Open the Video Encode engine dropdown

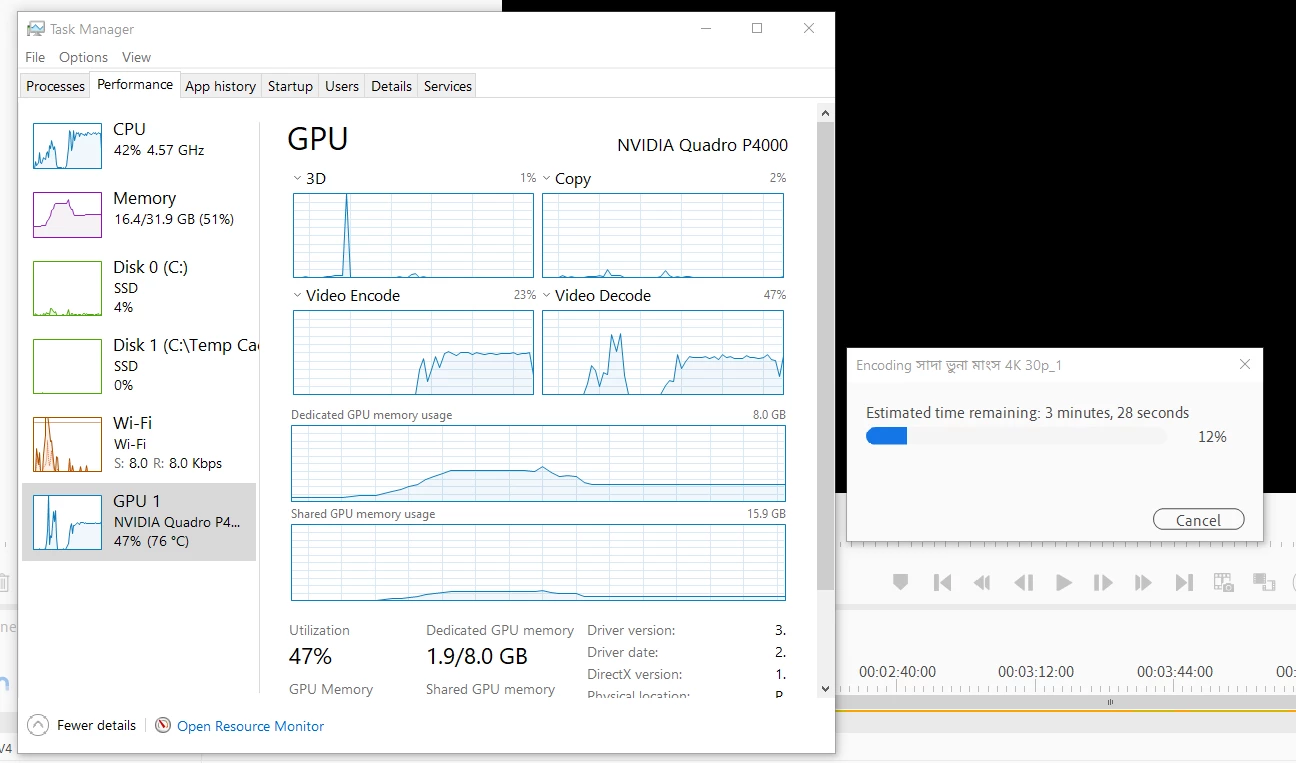tap(297, 295)
